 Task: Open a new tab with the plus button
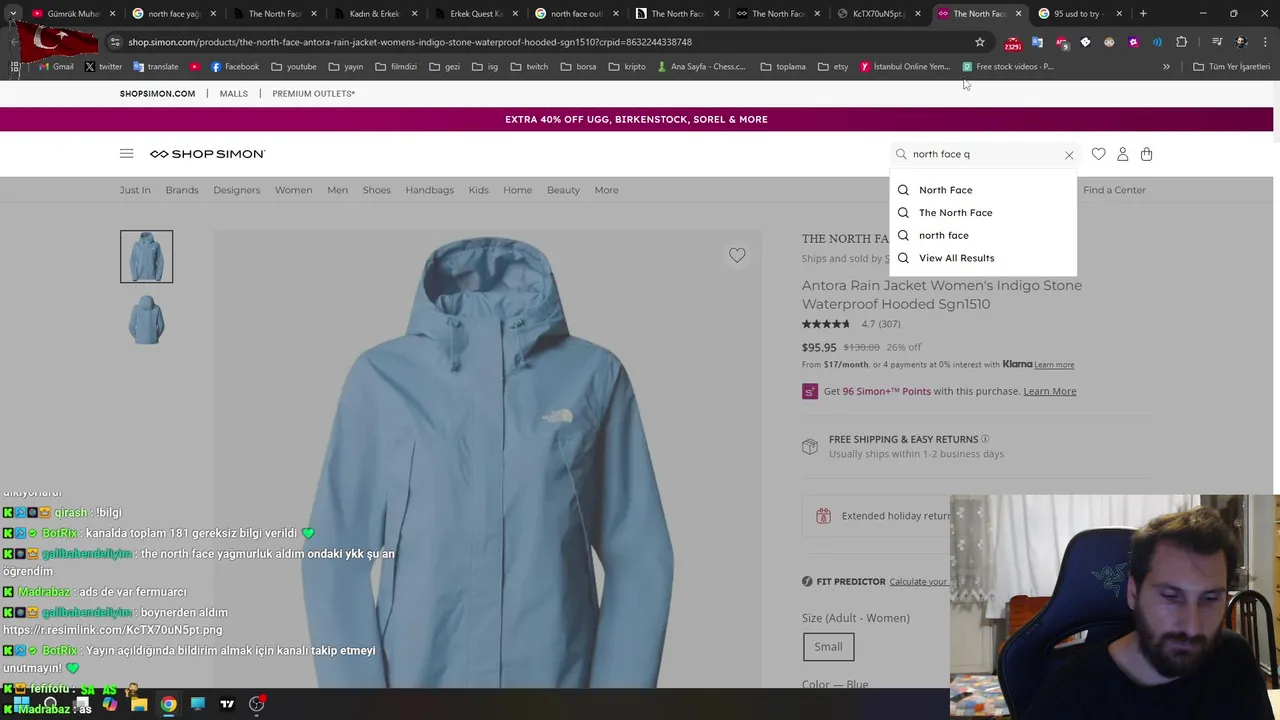[x=1143, y=14]
